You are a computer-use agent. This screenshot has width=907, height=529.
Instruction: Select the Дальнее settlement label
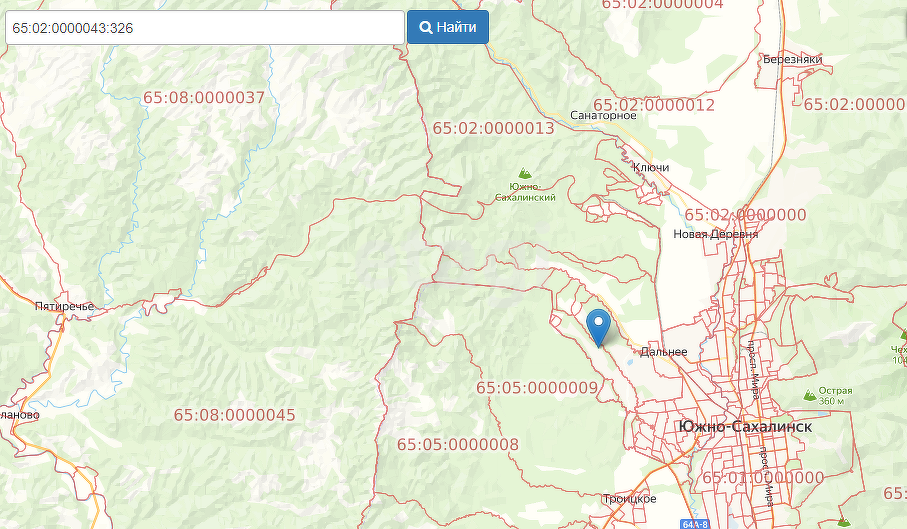tap(665, 352)
